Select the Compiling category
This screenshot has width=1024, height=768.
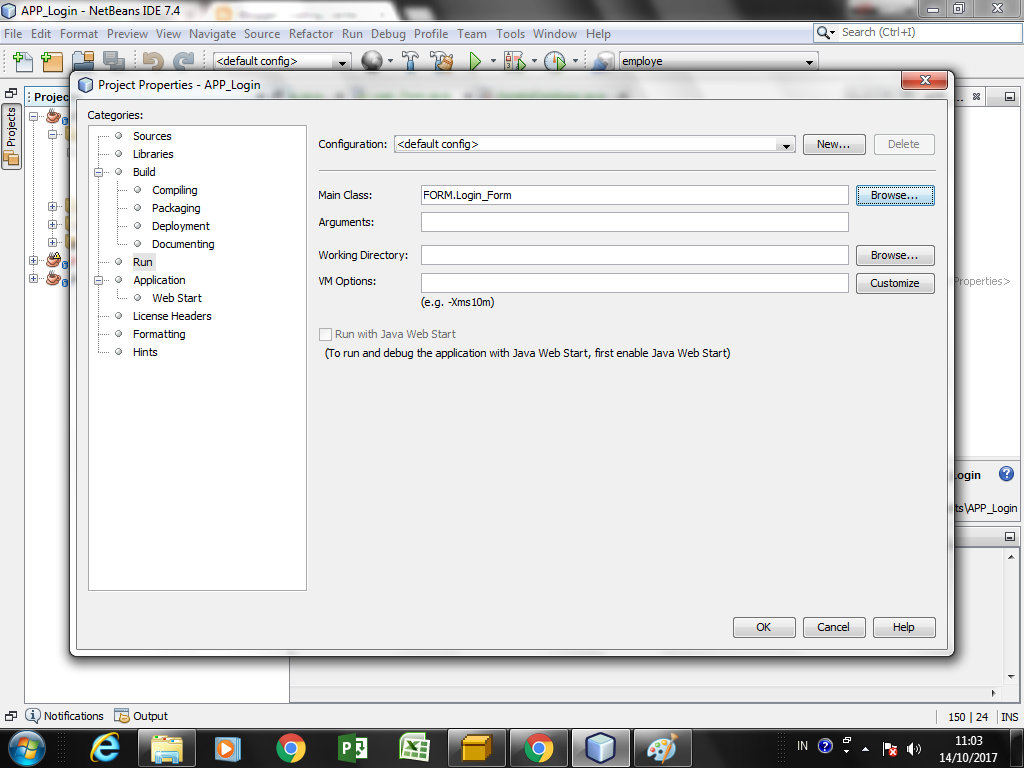(x=174, y=190)
